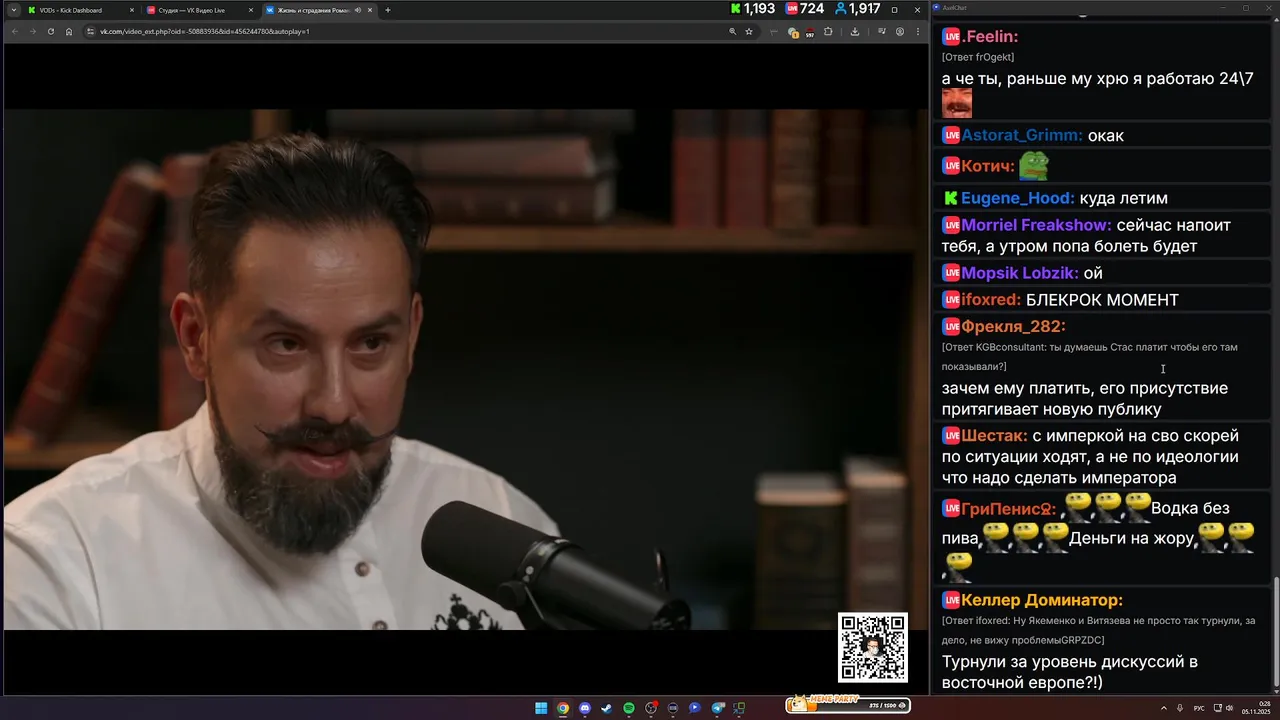Open the page zoom indicator
Screen dimensions: 1280x720
pyautogui.click(x=733, y=31)
